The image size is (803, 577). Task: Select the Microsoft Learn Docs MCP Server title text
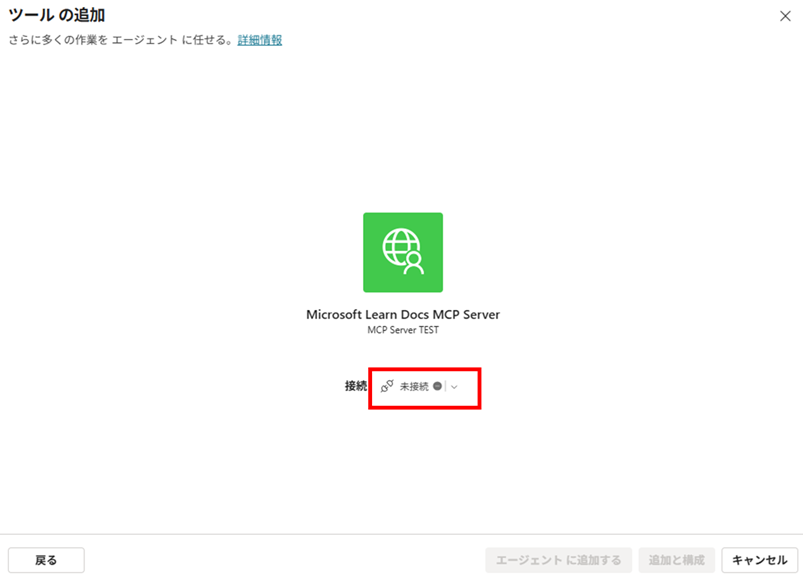click(403, 314)
